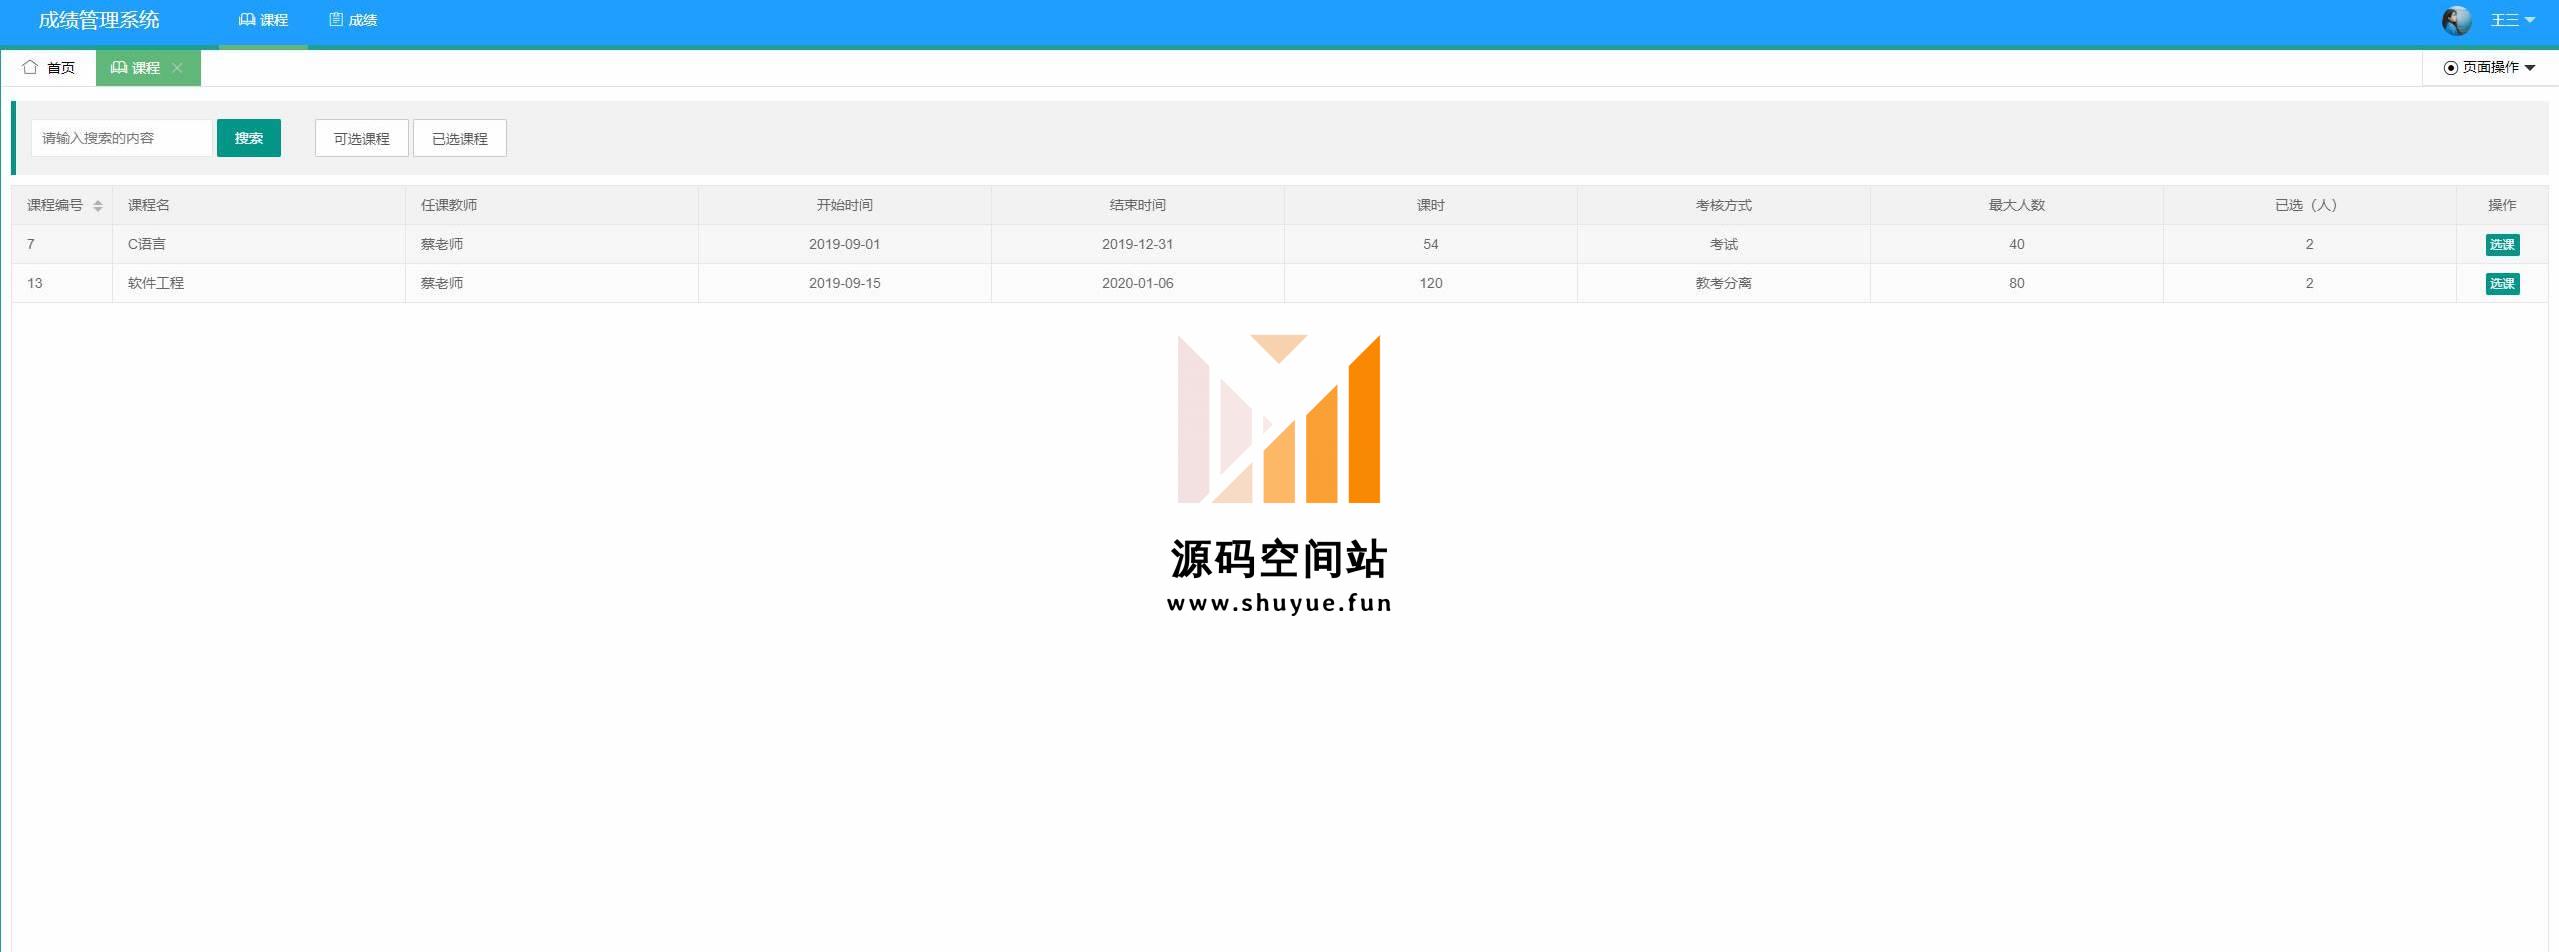Expand the 页面操作 dropdown
Image resolution: width=2559 pixels, height=952 pixels.
coord(2489,68)
